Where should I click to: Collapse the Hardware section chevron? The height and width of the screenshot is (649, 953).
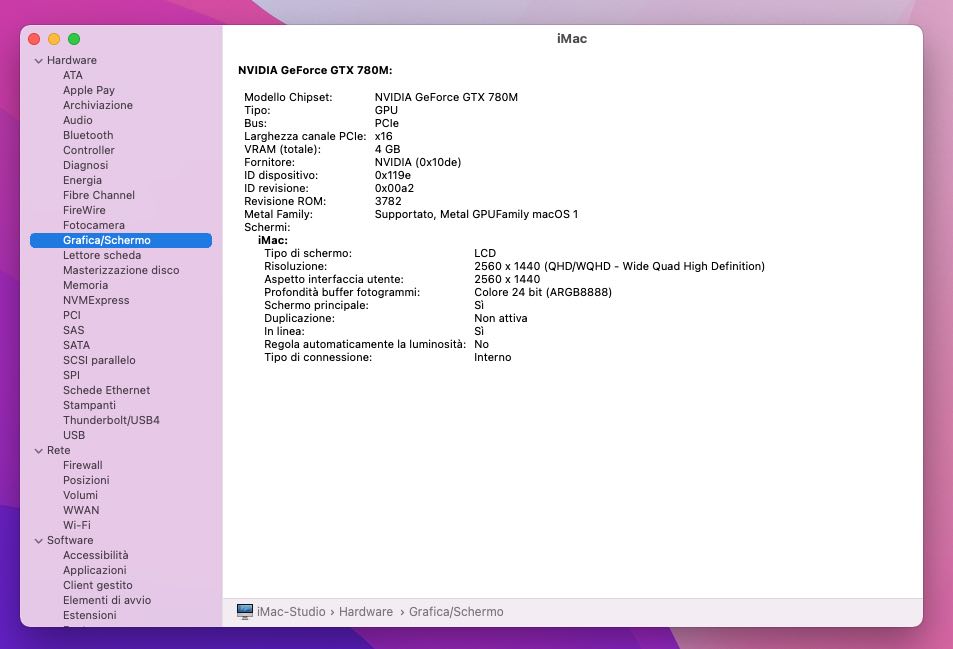tap(38, 61)
